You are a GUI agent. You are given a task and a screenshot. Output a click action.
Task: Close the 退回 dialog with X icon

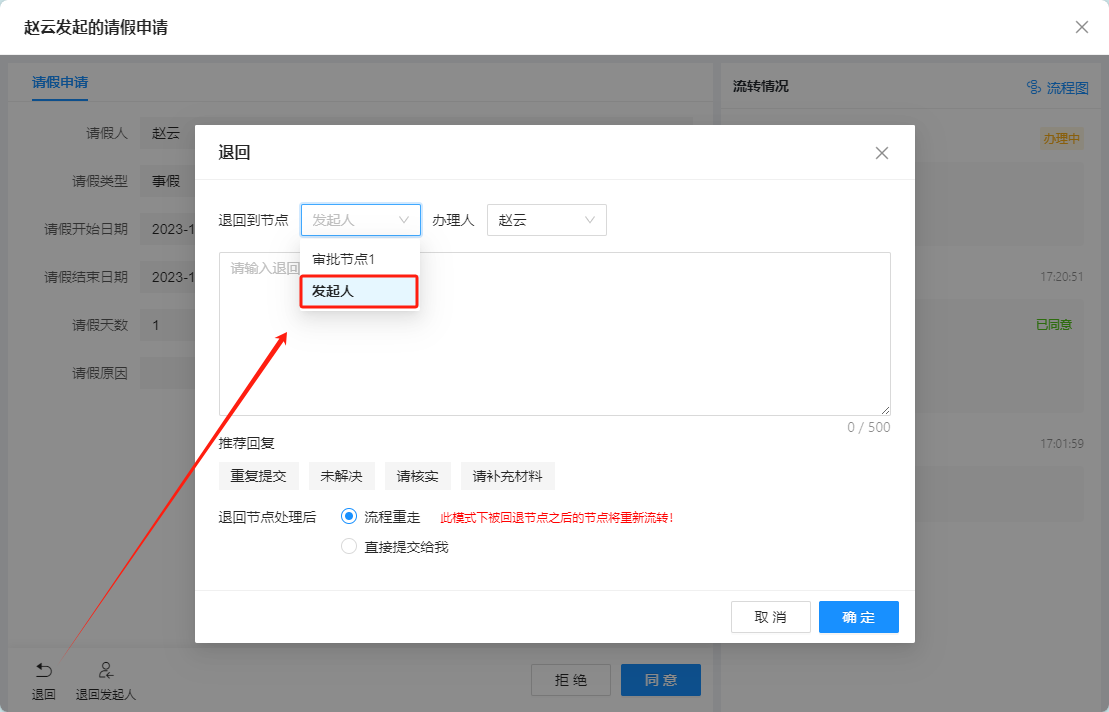click(881, 153)
